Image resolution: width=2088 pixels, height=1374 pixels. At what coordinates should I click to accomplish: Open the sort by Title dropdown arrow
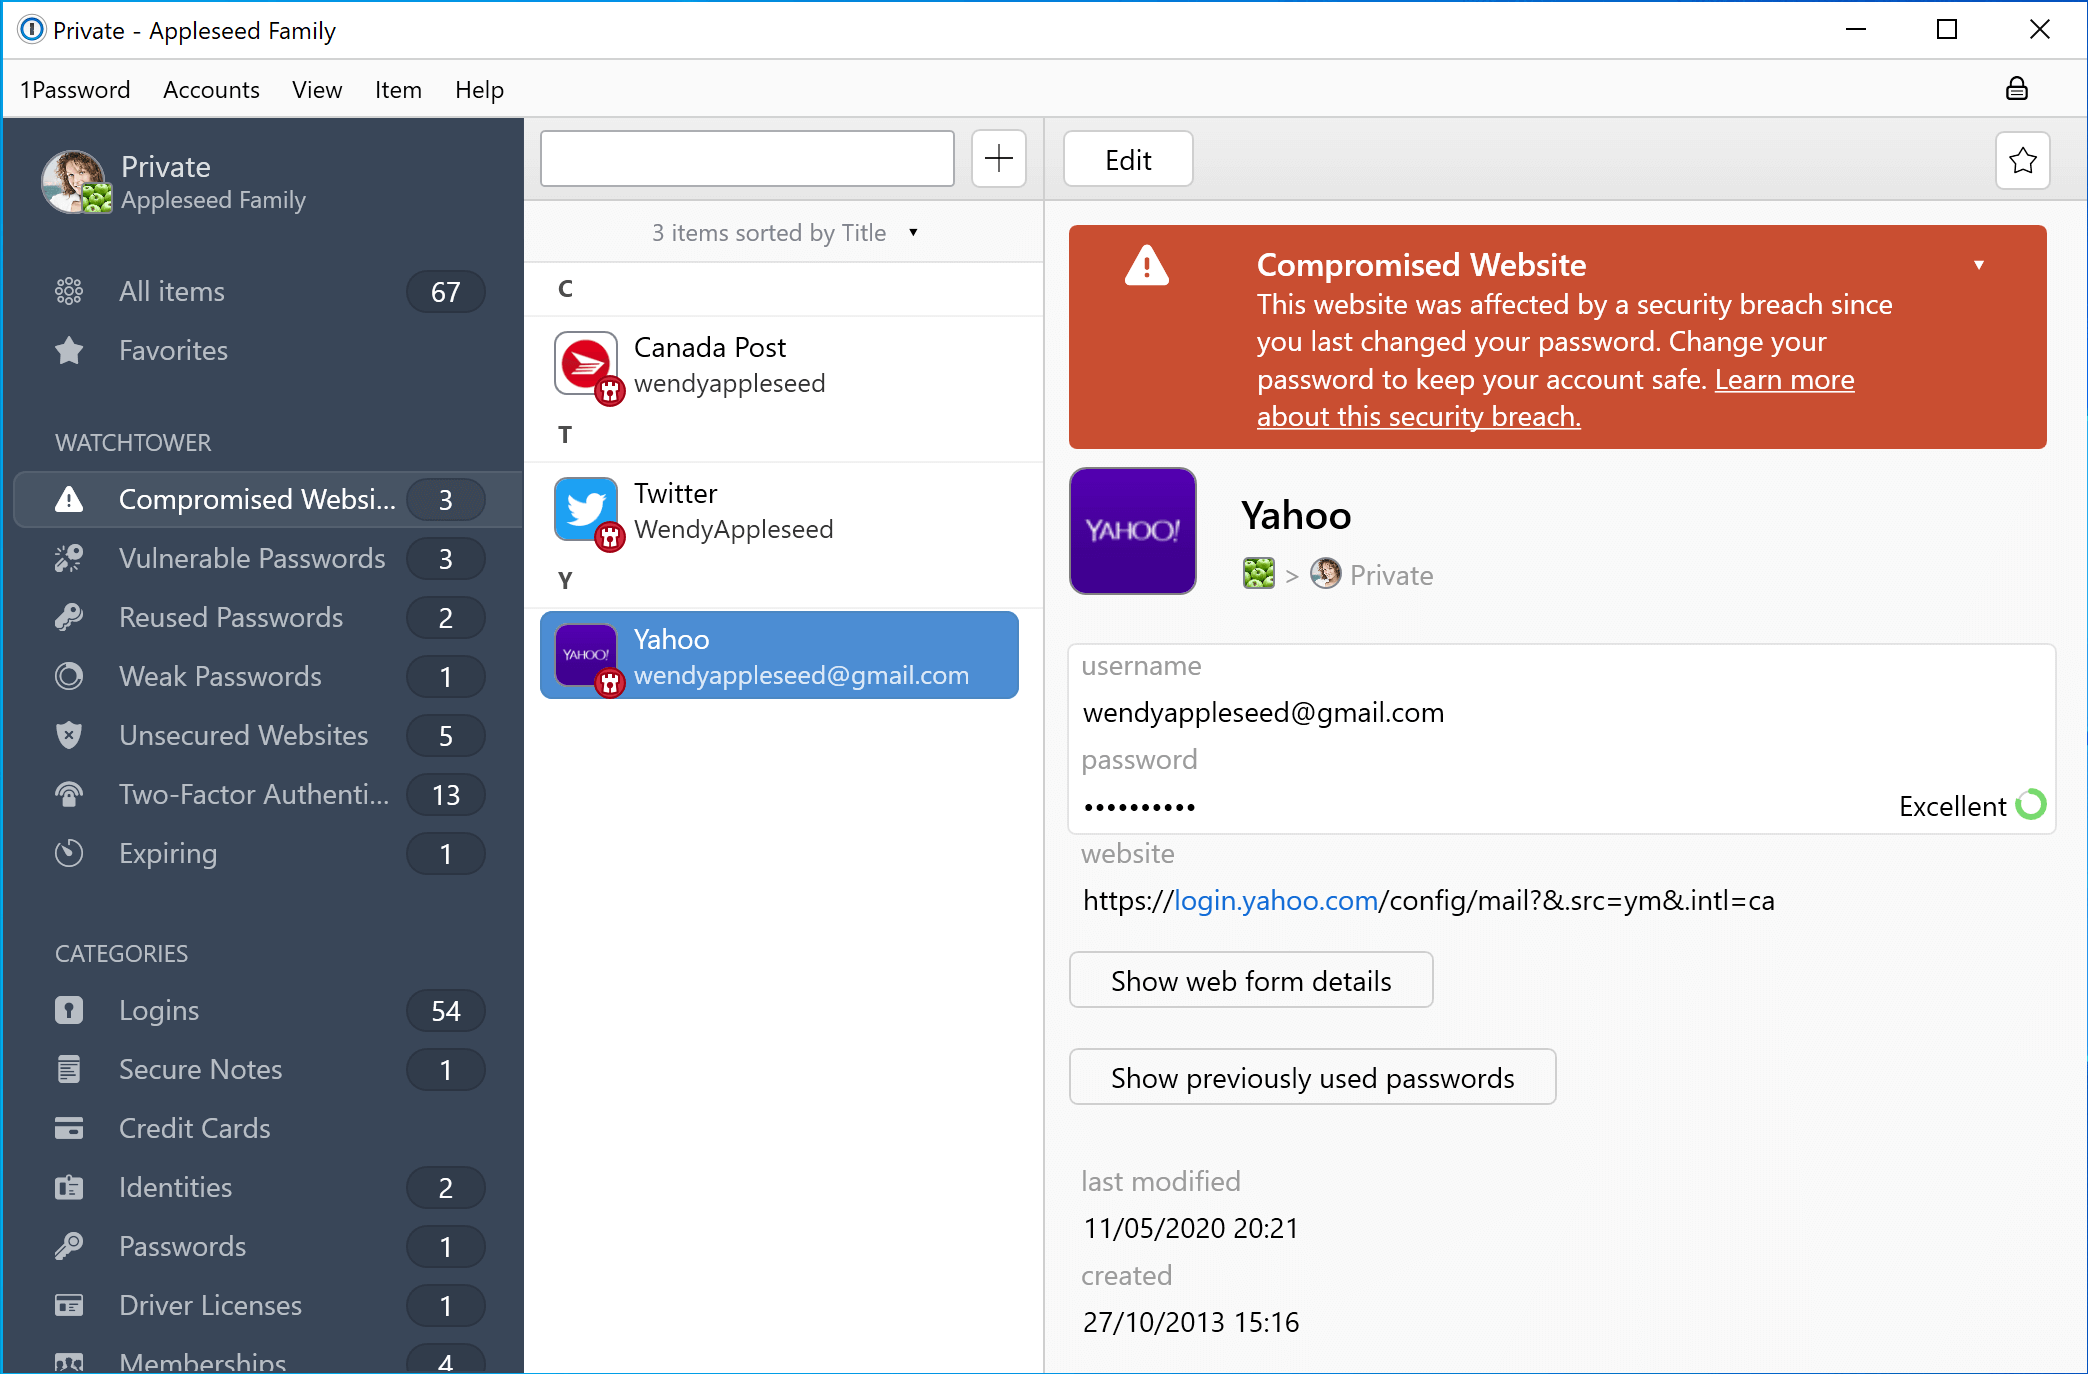coord(913,232)
